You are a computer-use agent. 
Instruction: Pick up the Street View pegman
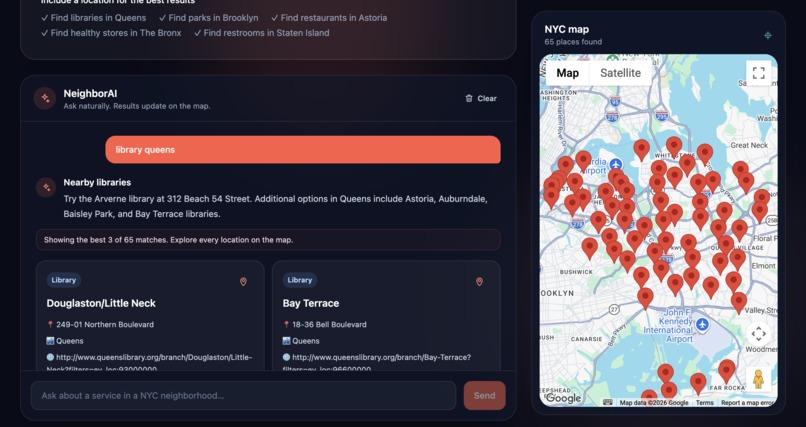[x=759, y=379]
